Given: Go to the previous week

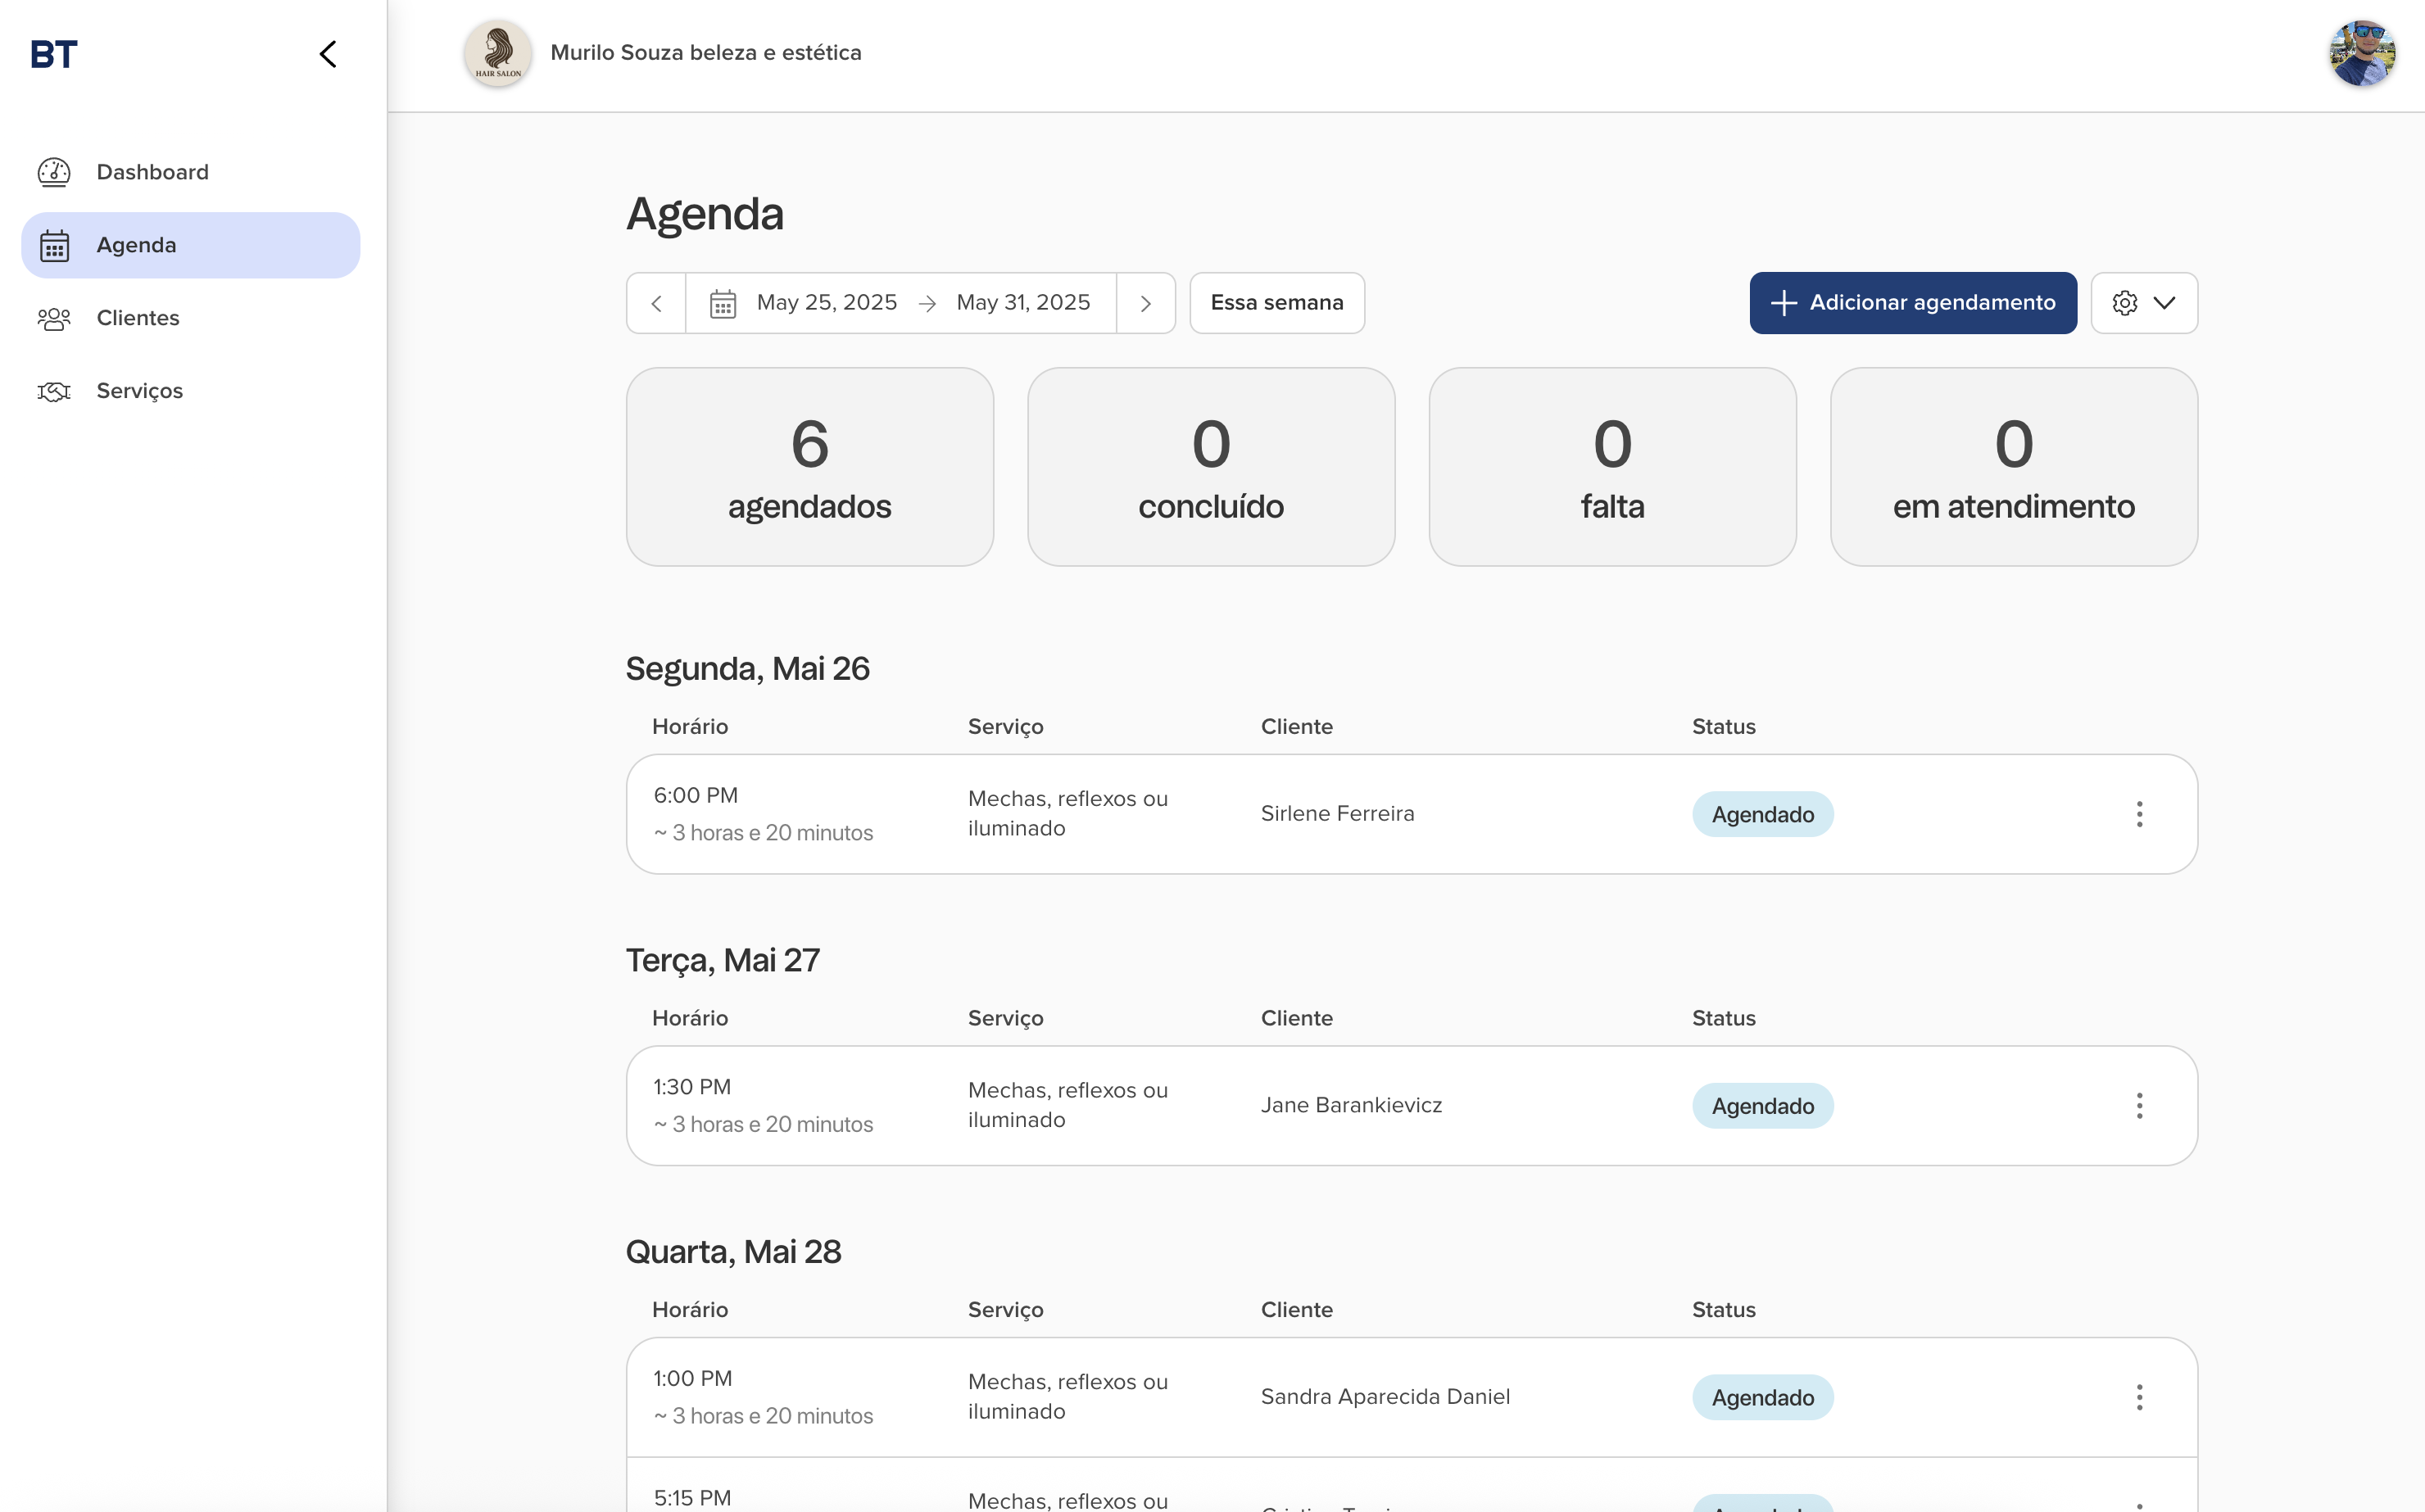Looking at the screenshot, I should click(656, 303).
